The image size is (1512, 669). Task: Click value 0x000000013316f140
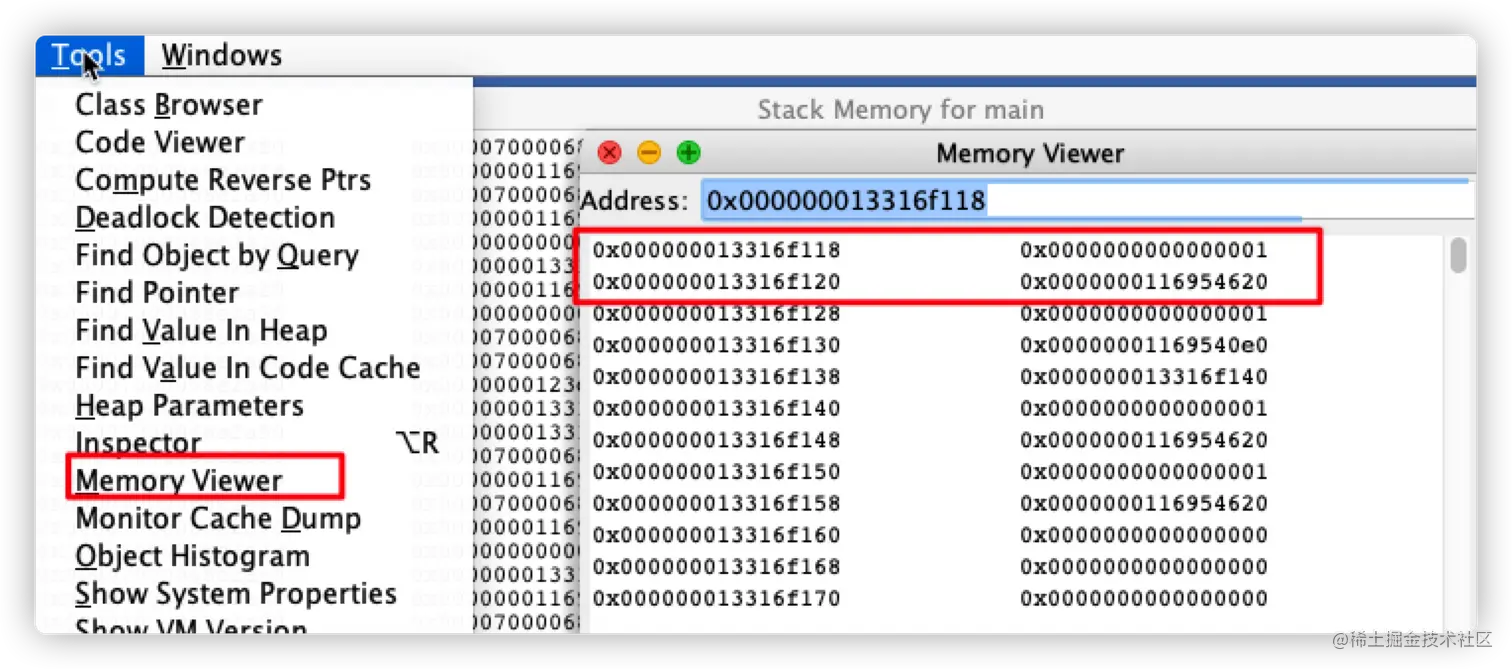point(1144,377)
